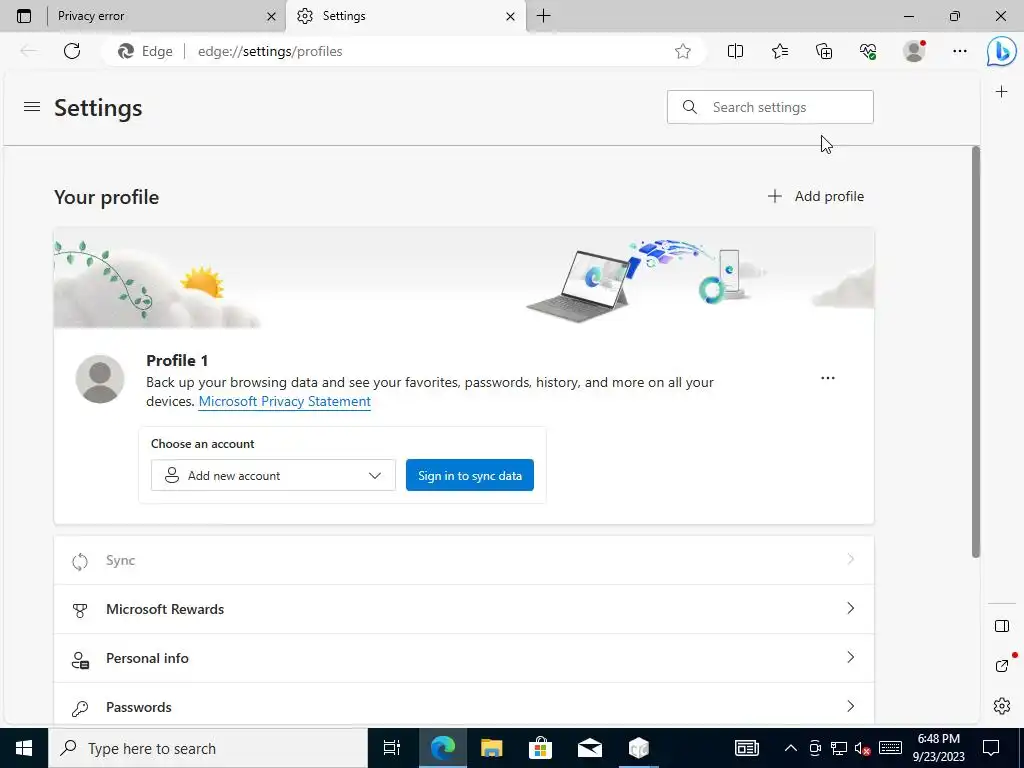
Task: Close the Settings tab
Action: [x=511, y=16]
